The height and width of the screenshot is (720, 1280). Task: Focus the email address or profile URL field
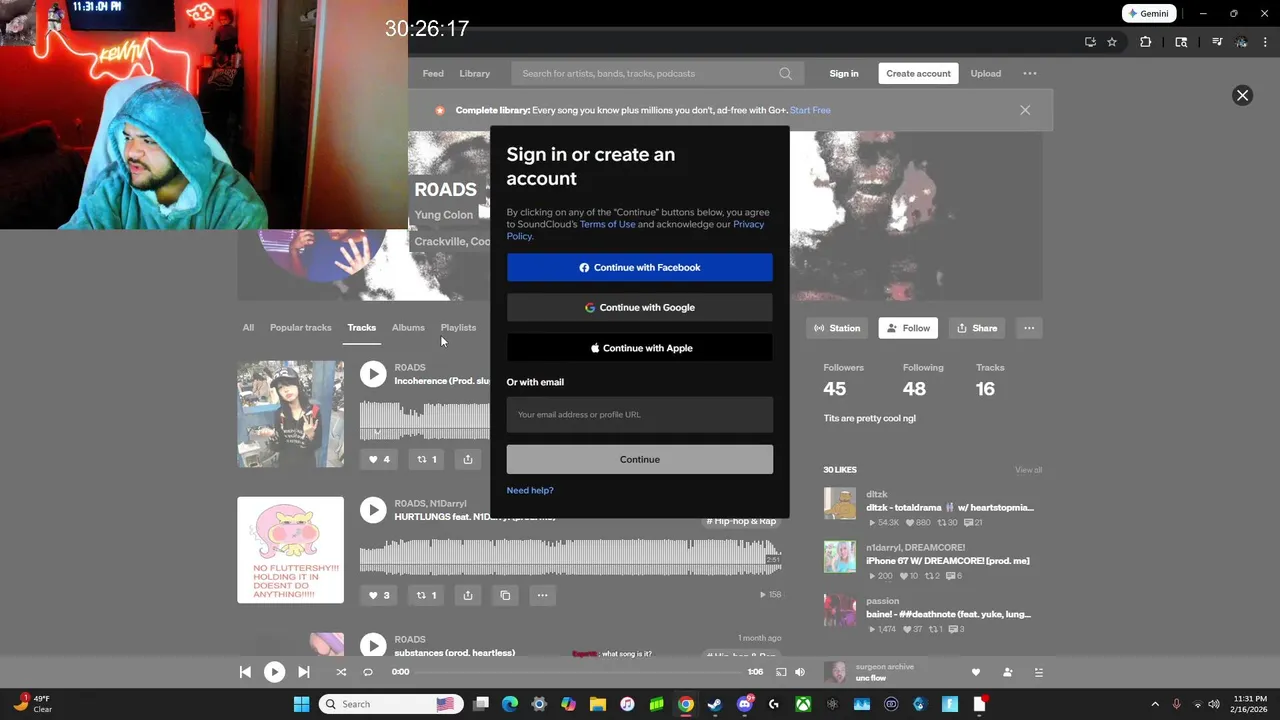pyautogui.click(x=640, y=414)
